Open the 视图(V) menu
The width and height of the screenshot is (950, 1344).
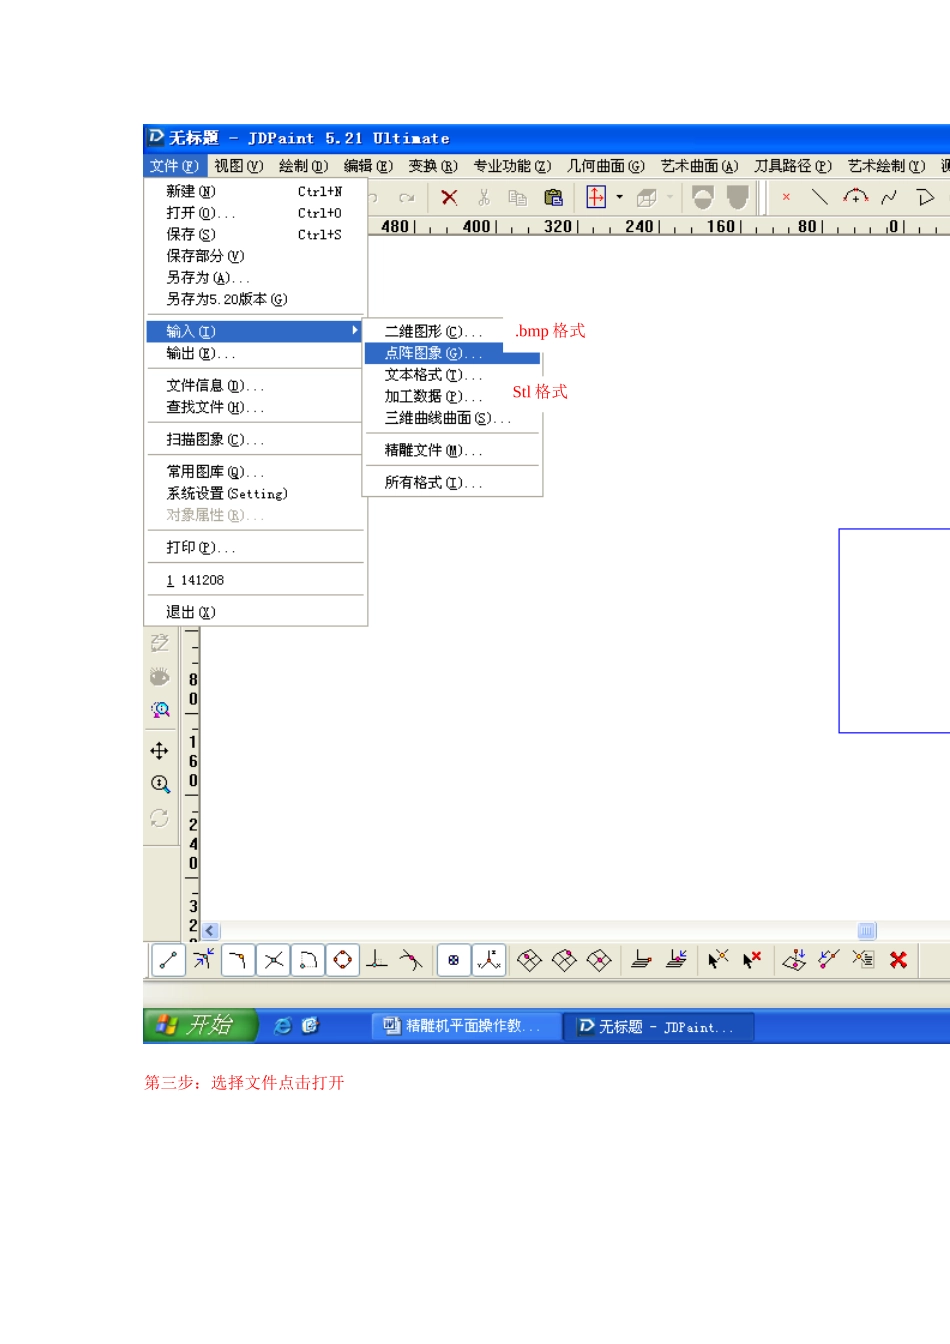click(x=239, y=166)
